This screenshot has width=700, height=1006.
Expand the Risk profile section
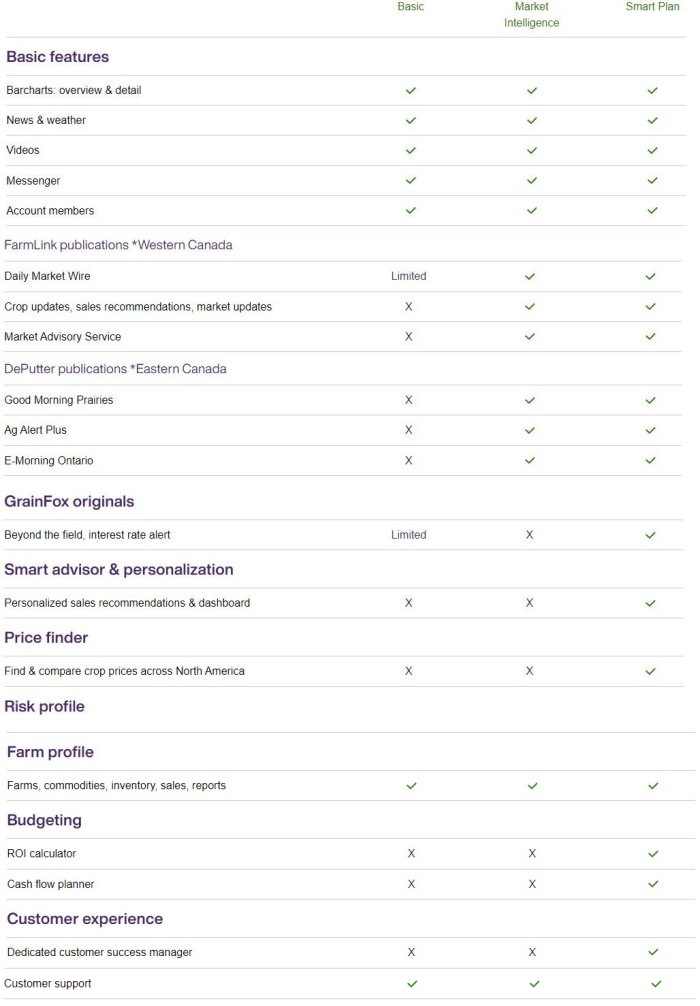point(44,707)
